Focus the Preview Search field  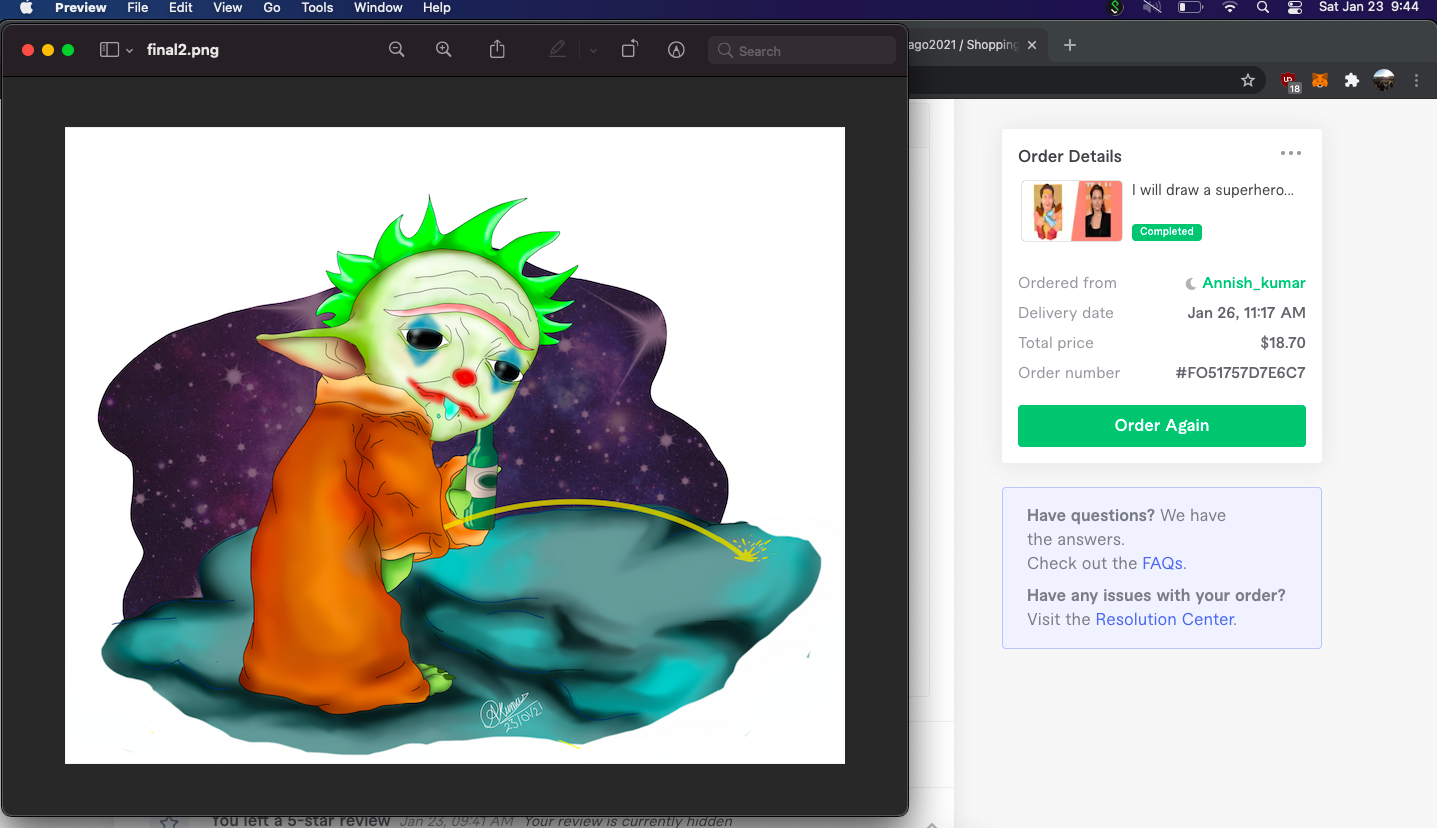[802, 50]
